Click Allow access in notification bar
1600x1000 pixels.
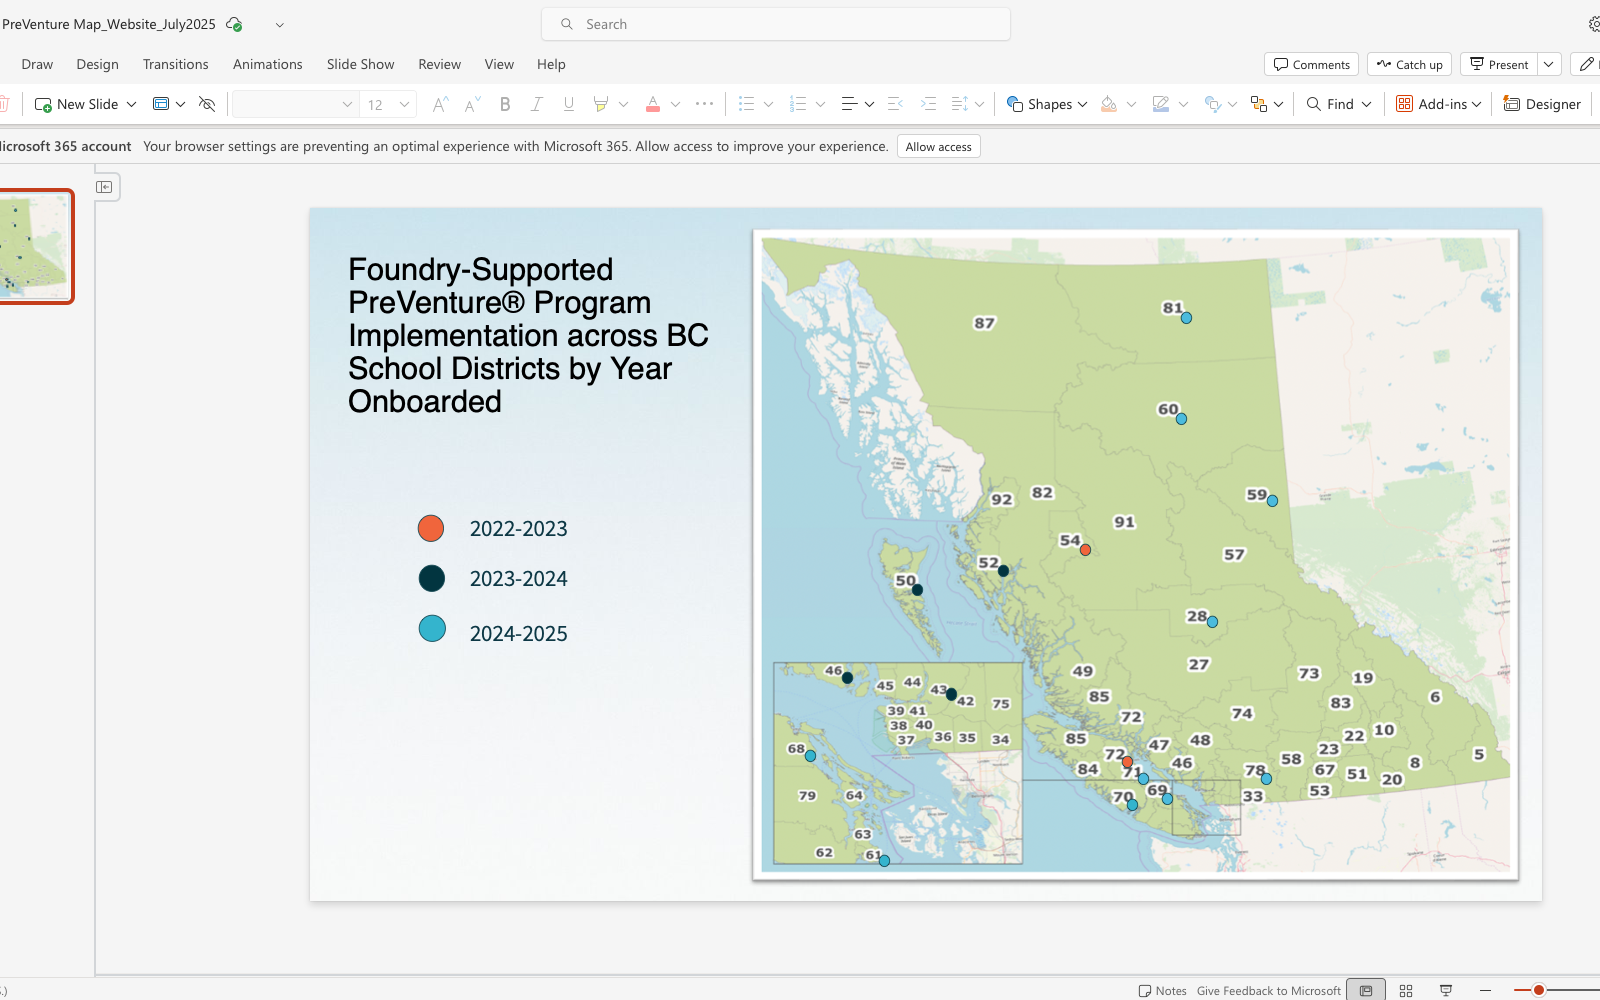point(938,146)
